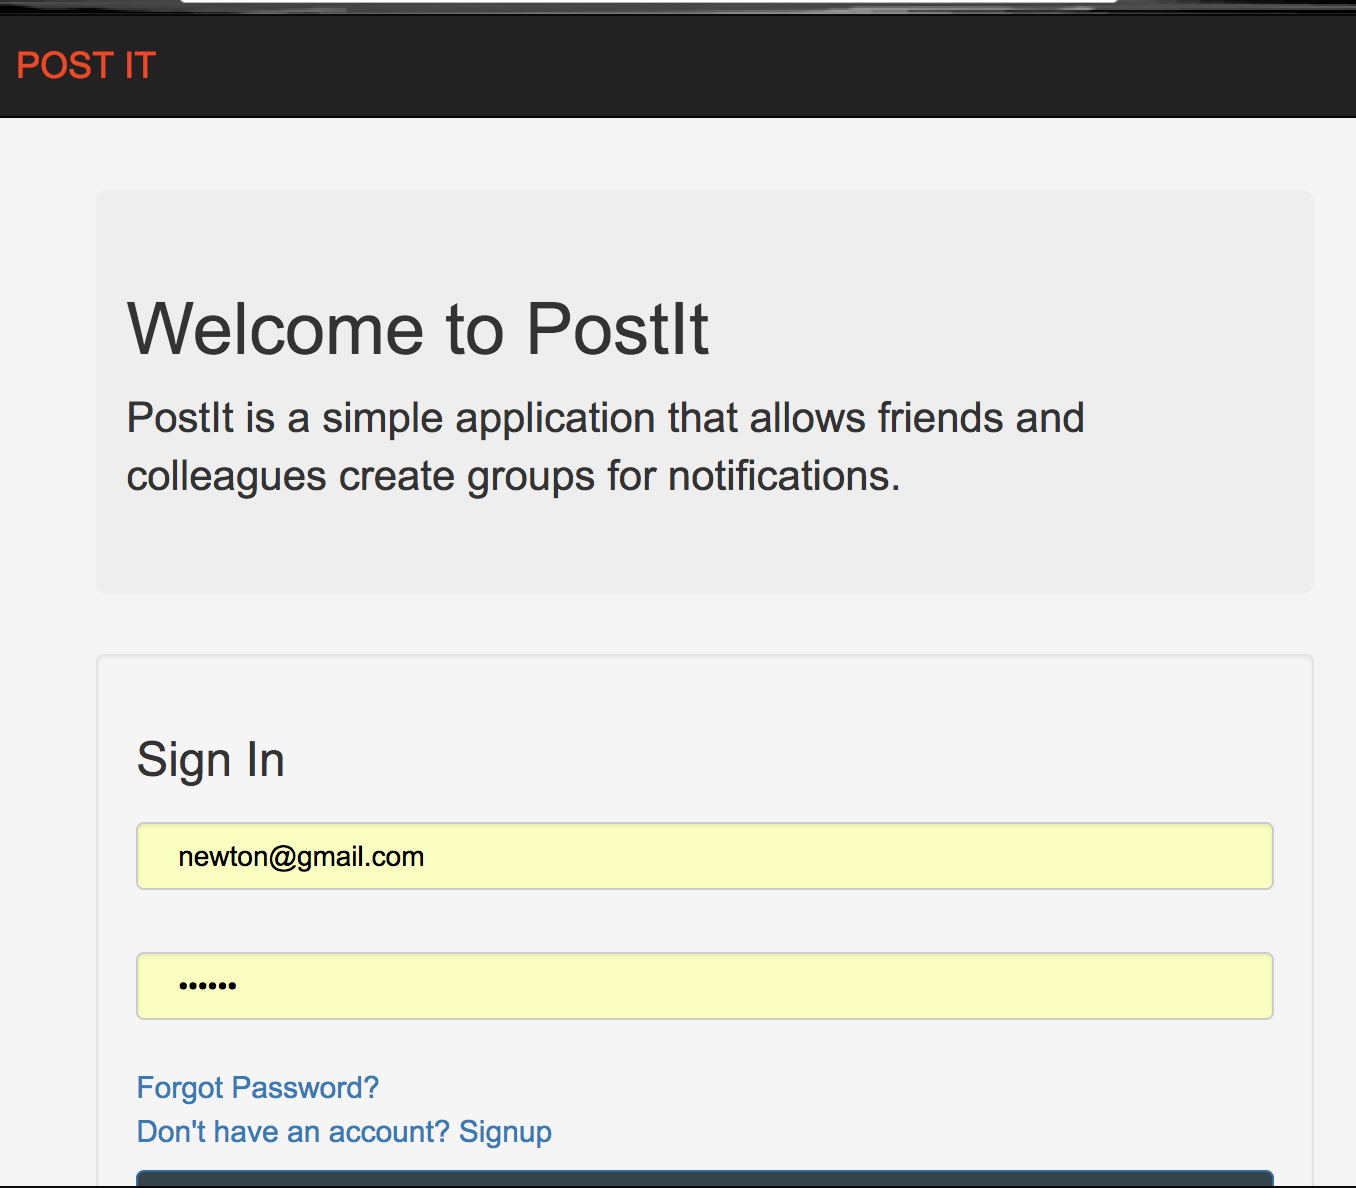Open the Forgot Password? link
Image resolution: width=1356 pixels, height=1188 pixels.
point(258,1087)
